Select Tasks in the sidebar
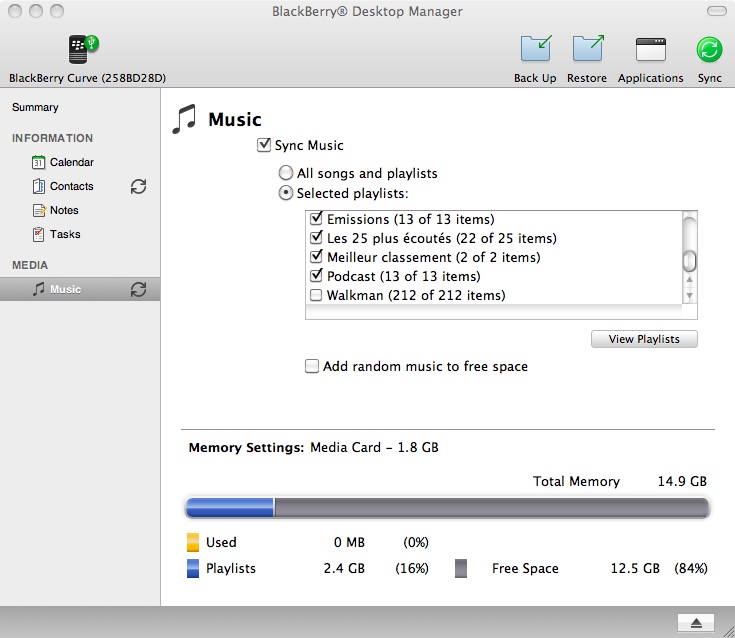This screenshot has height=638, width=735. coord(65,234)
